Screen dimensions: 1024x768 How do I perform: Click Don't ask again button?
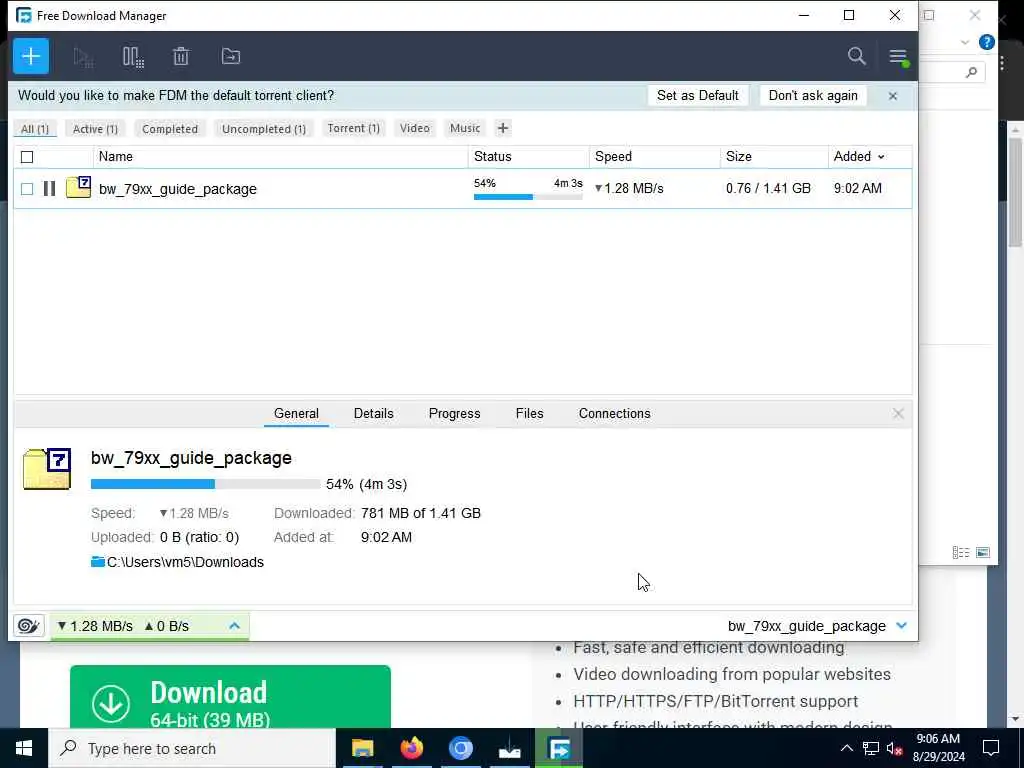point(813,95)
